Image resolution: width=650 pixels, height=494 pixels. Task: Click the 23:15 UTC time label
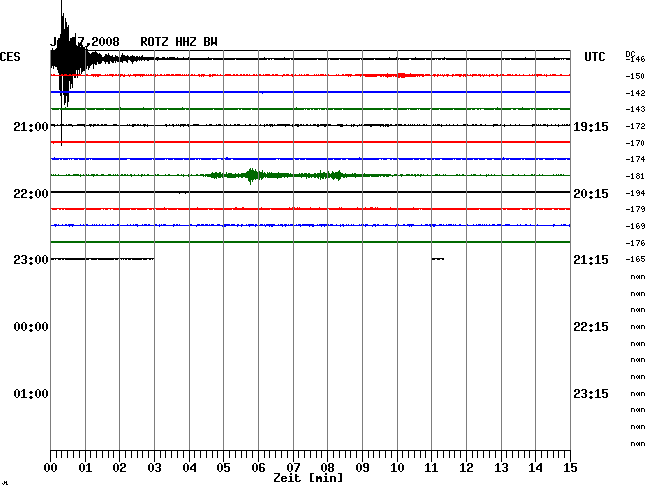click(591, 393)
